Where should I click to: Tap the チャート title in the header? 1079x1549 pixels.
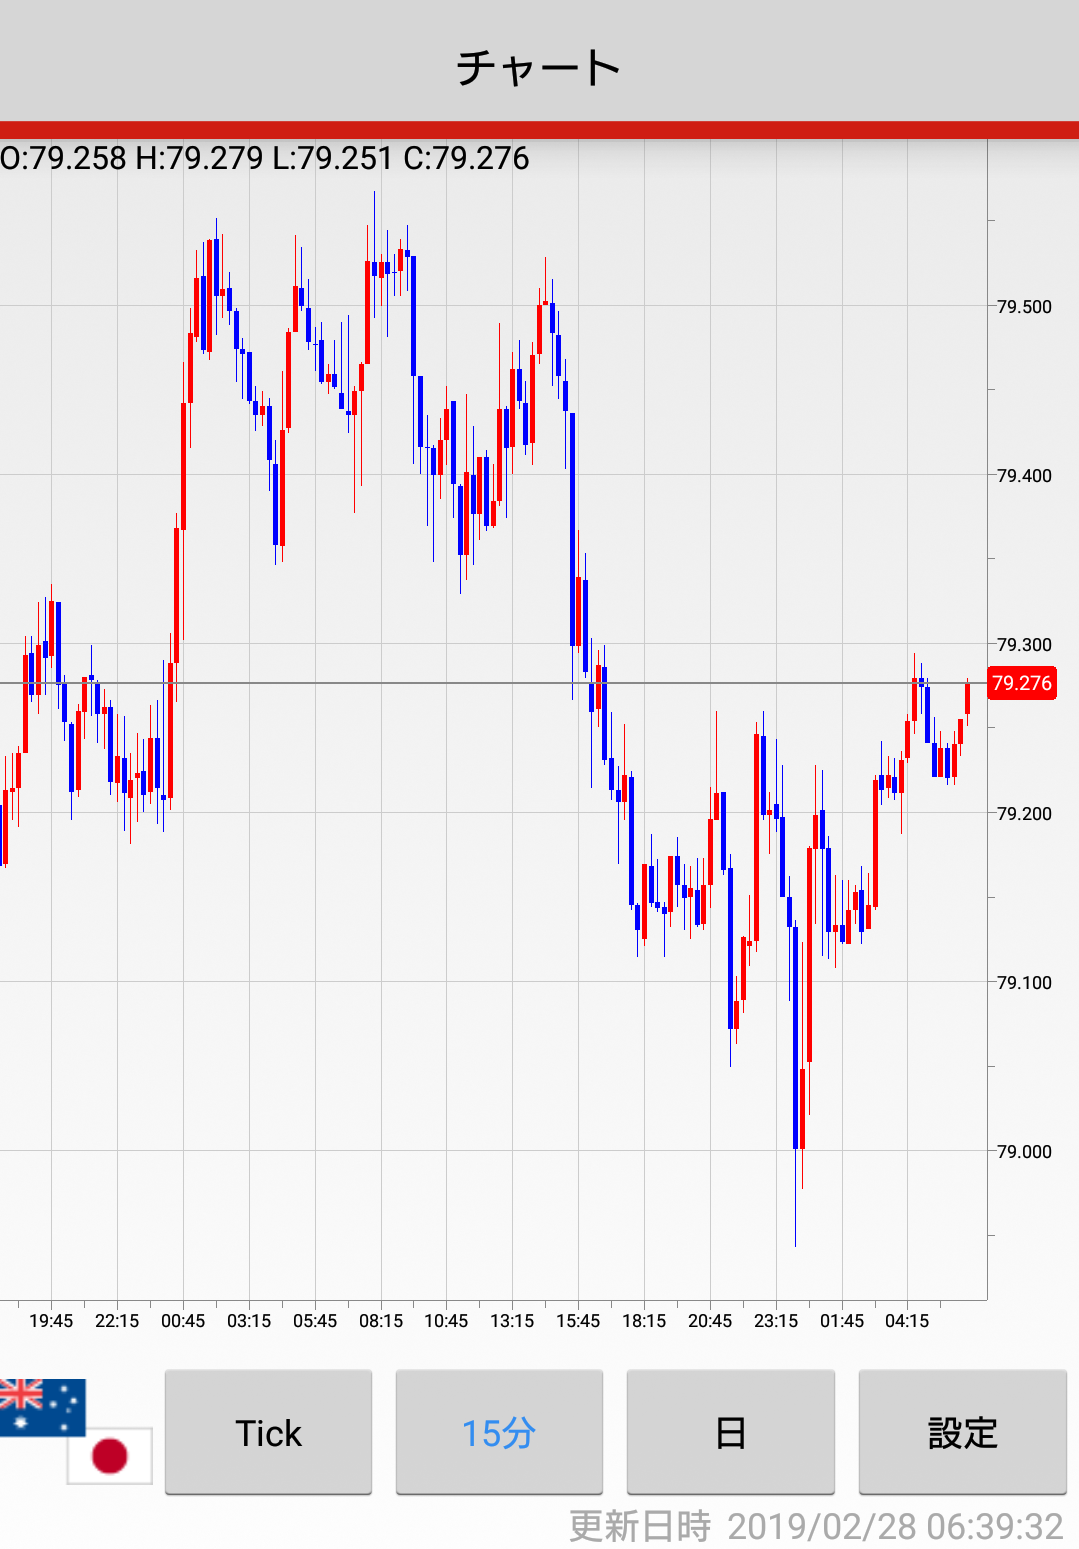click(539, 68)
